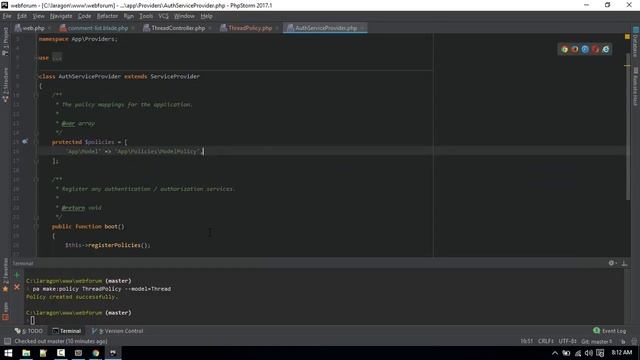Collapse the boot() function body
The height and width of the screenshot is (360, 640).
tap(36, 227)
